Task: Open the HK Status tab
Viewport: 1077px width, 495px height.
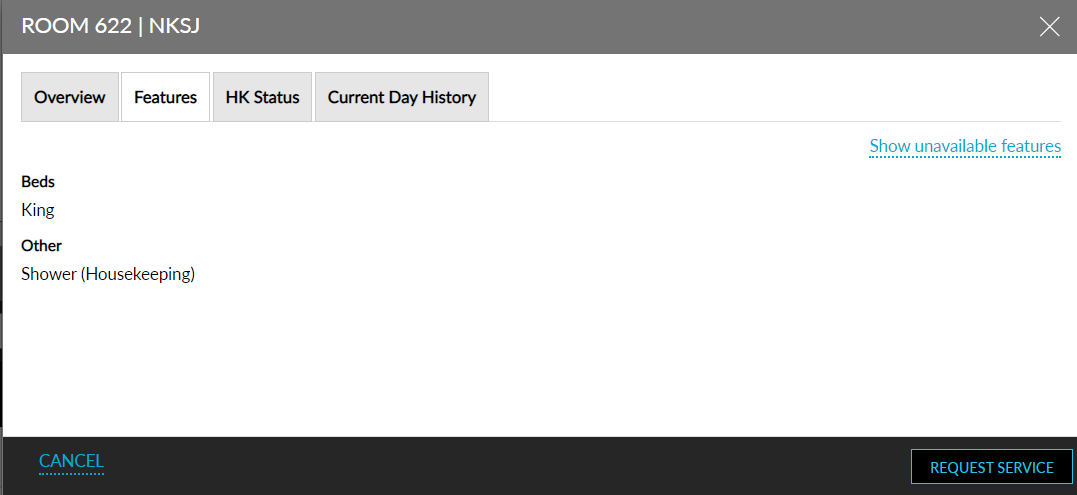Action: (263, 97)
